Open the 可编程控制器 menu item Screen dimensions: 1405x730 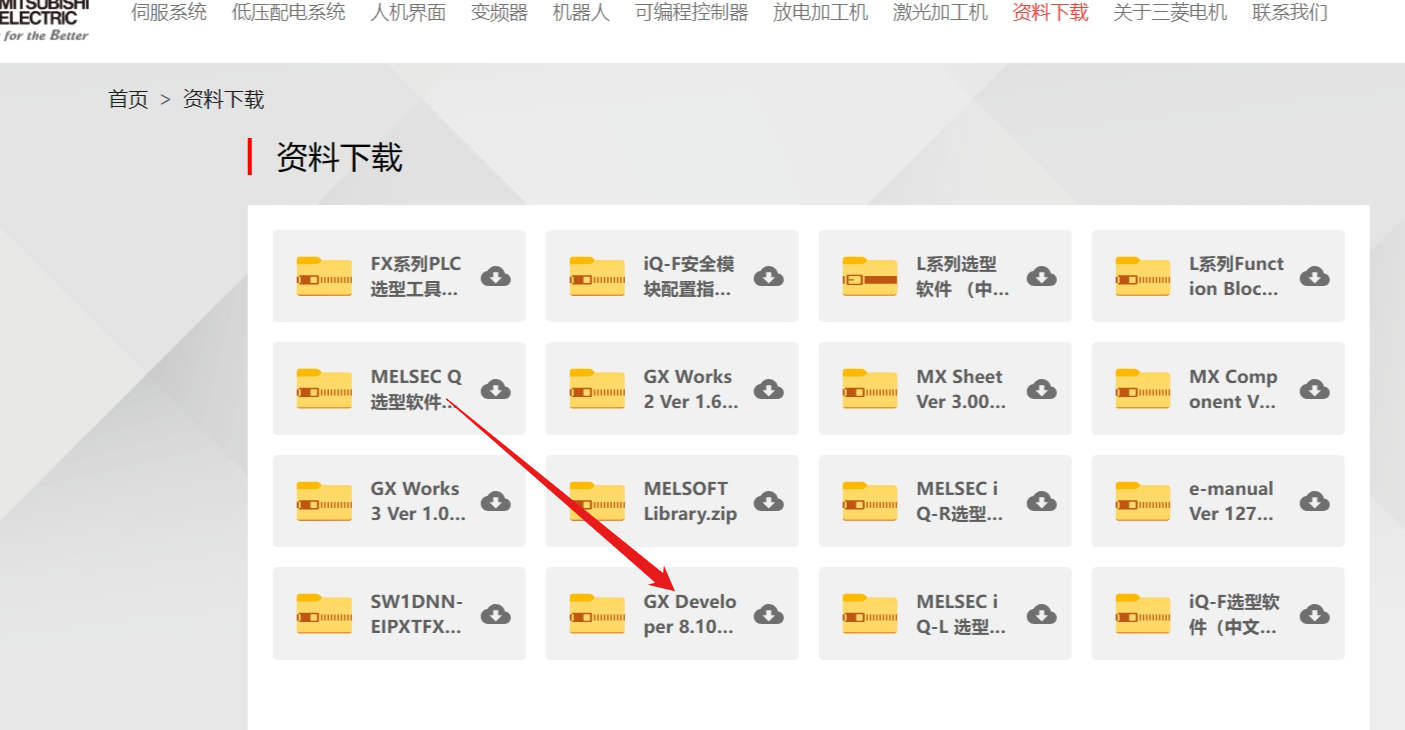point(691,13)
